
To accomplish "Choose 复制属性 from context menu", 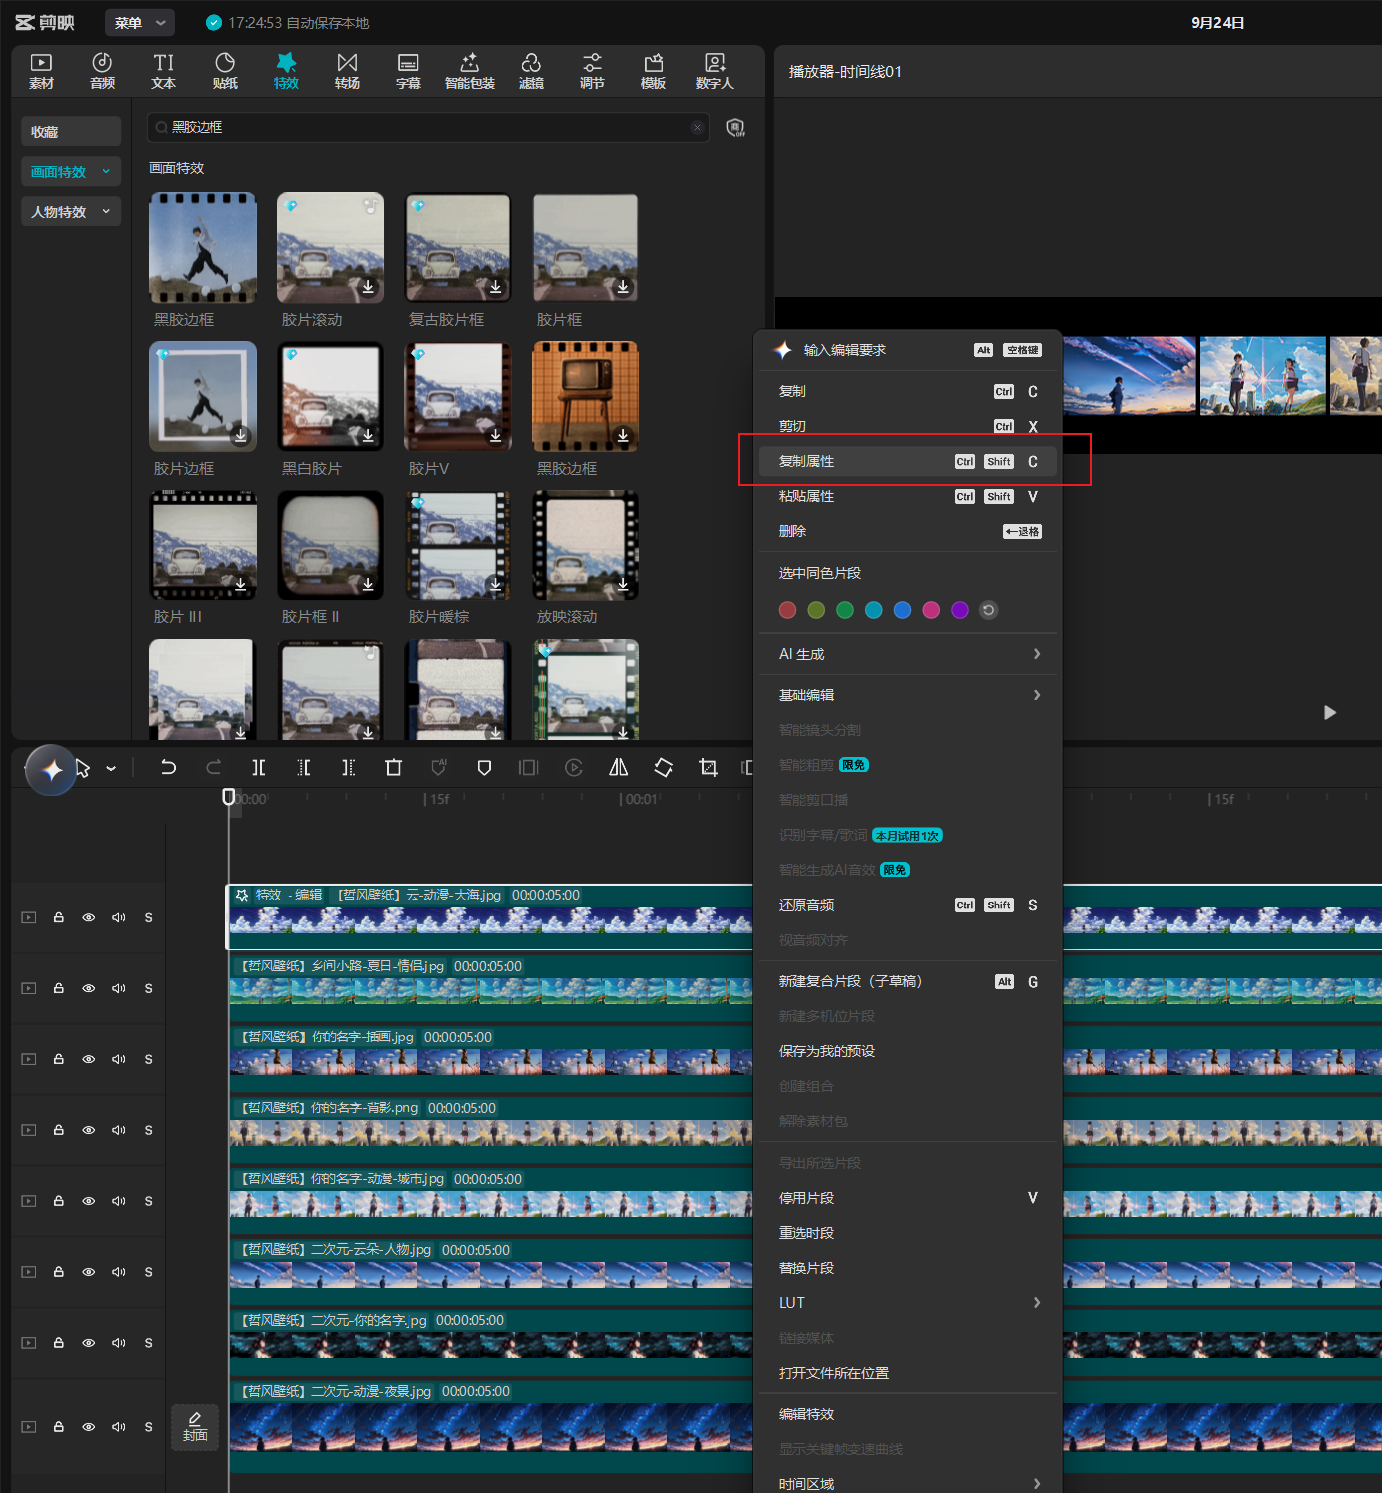I will 908,461.
